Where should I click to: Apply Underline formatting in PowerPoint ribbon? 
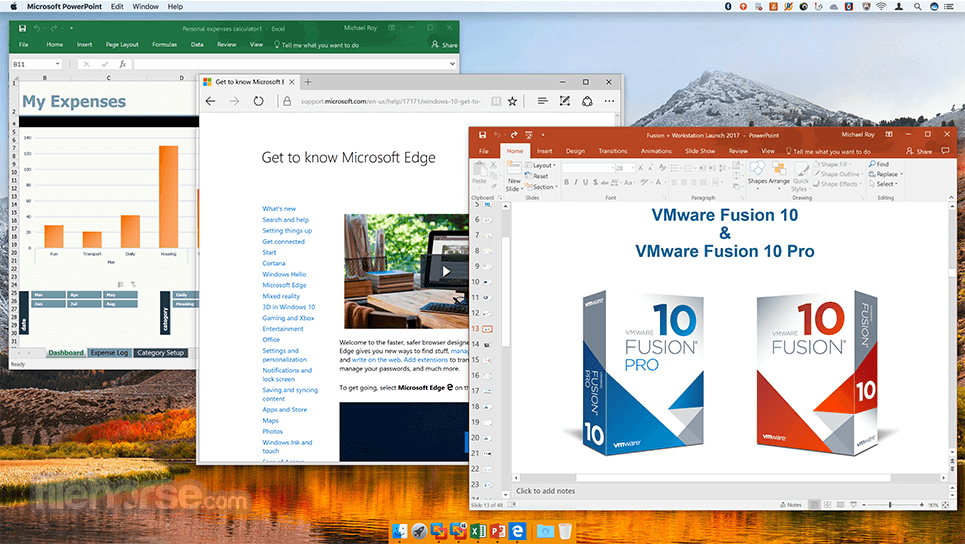(x=585, y=182)
